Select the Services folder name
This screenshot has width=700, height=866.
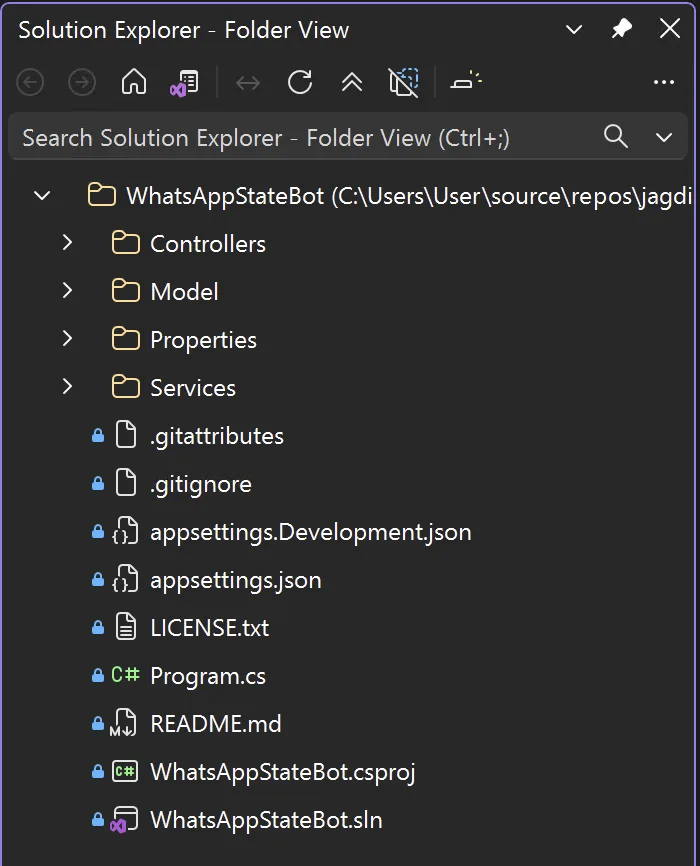pyautogui.click(x=193, y=388)
